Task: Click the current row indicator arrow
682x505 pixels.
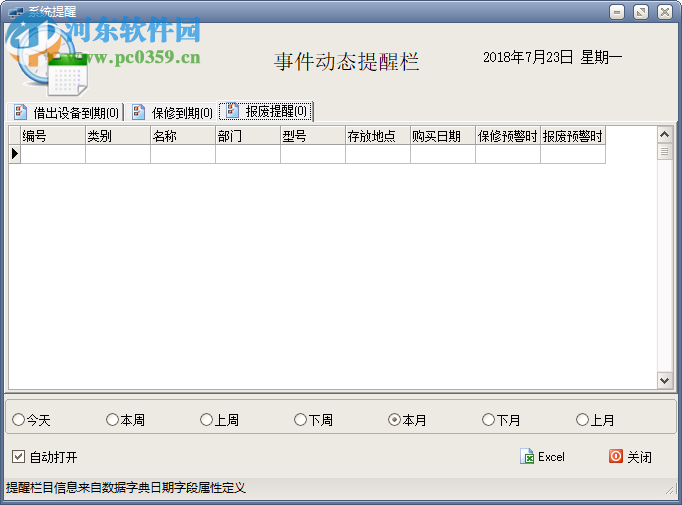Action: (x=15, y=154)
